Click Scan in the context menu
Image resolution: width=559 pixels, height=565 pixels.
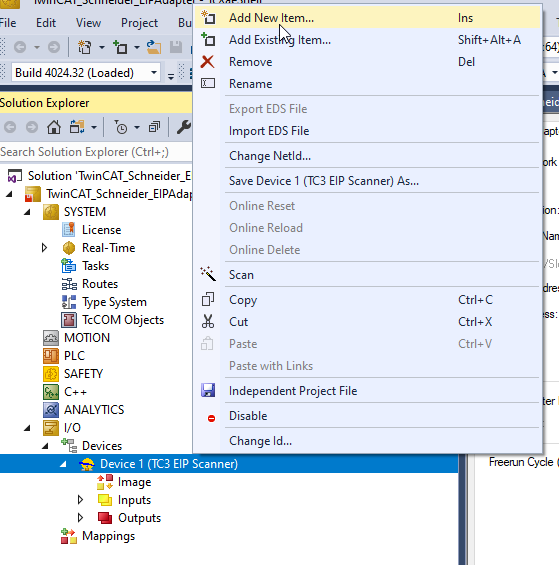pos(368,275)
